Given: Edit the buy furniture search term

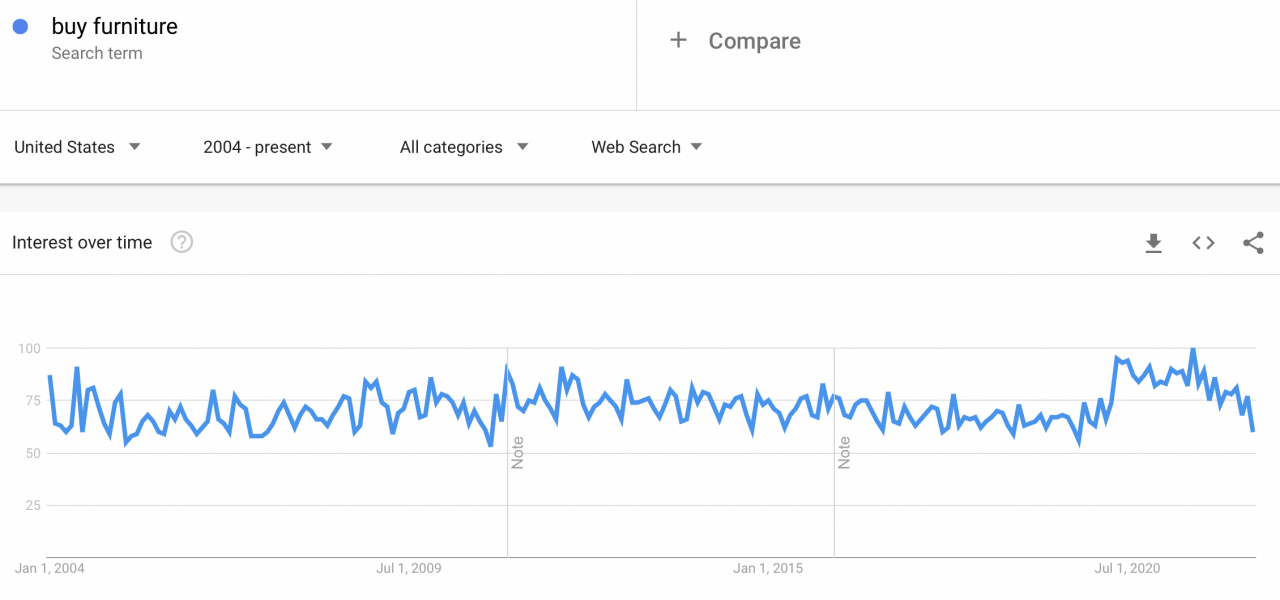Looking at the screenshot, I should pos(114,27).
